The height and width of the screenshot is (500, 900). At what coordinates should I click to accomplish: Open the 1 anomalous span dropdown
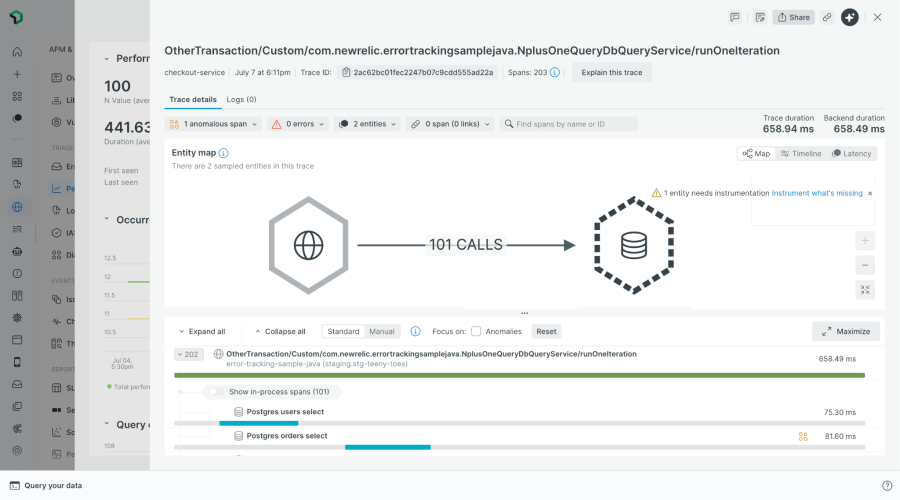pyautogui.click(x=213, y=124)
